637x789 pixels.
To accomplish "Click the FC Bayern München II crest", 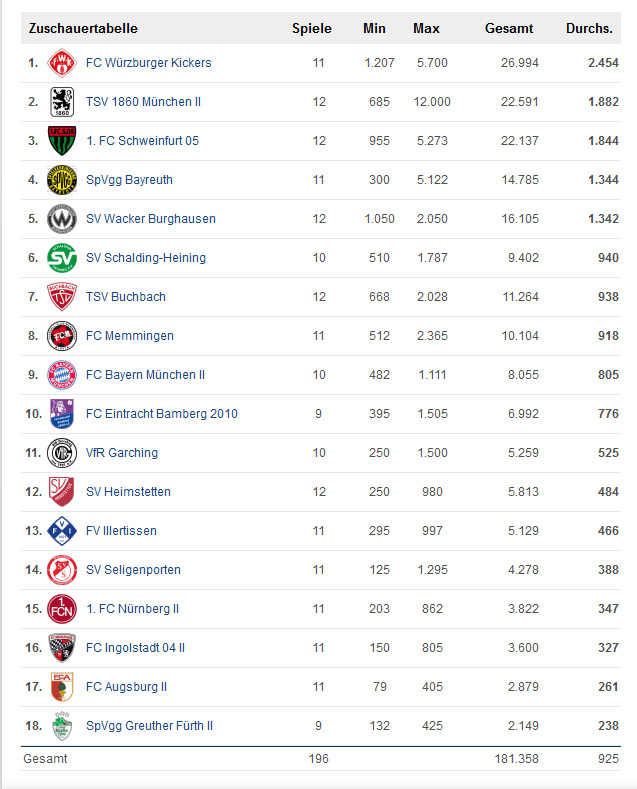I will (x=62, y=375).
